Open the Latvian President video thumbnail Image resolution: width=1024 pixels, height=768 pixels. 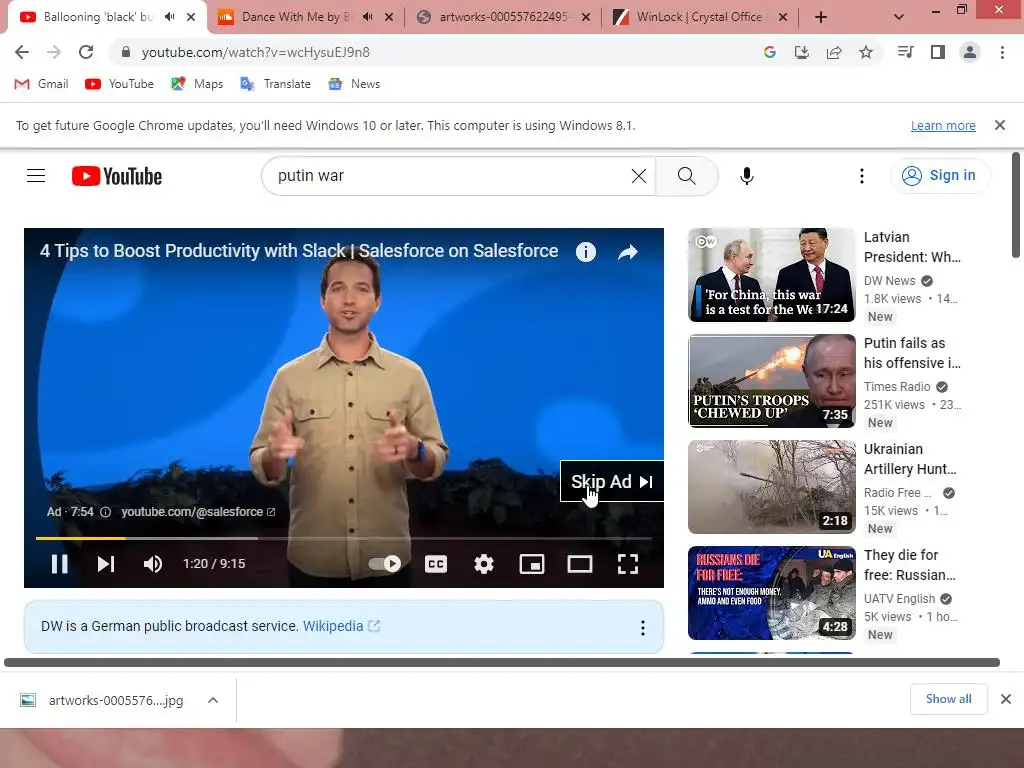click(771, 275)
